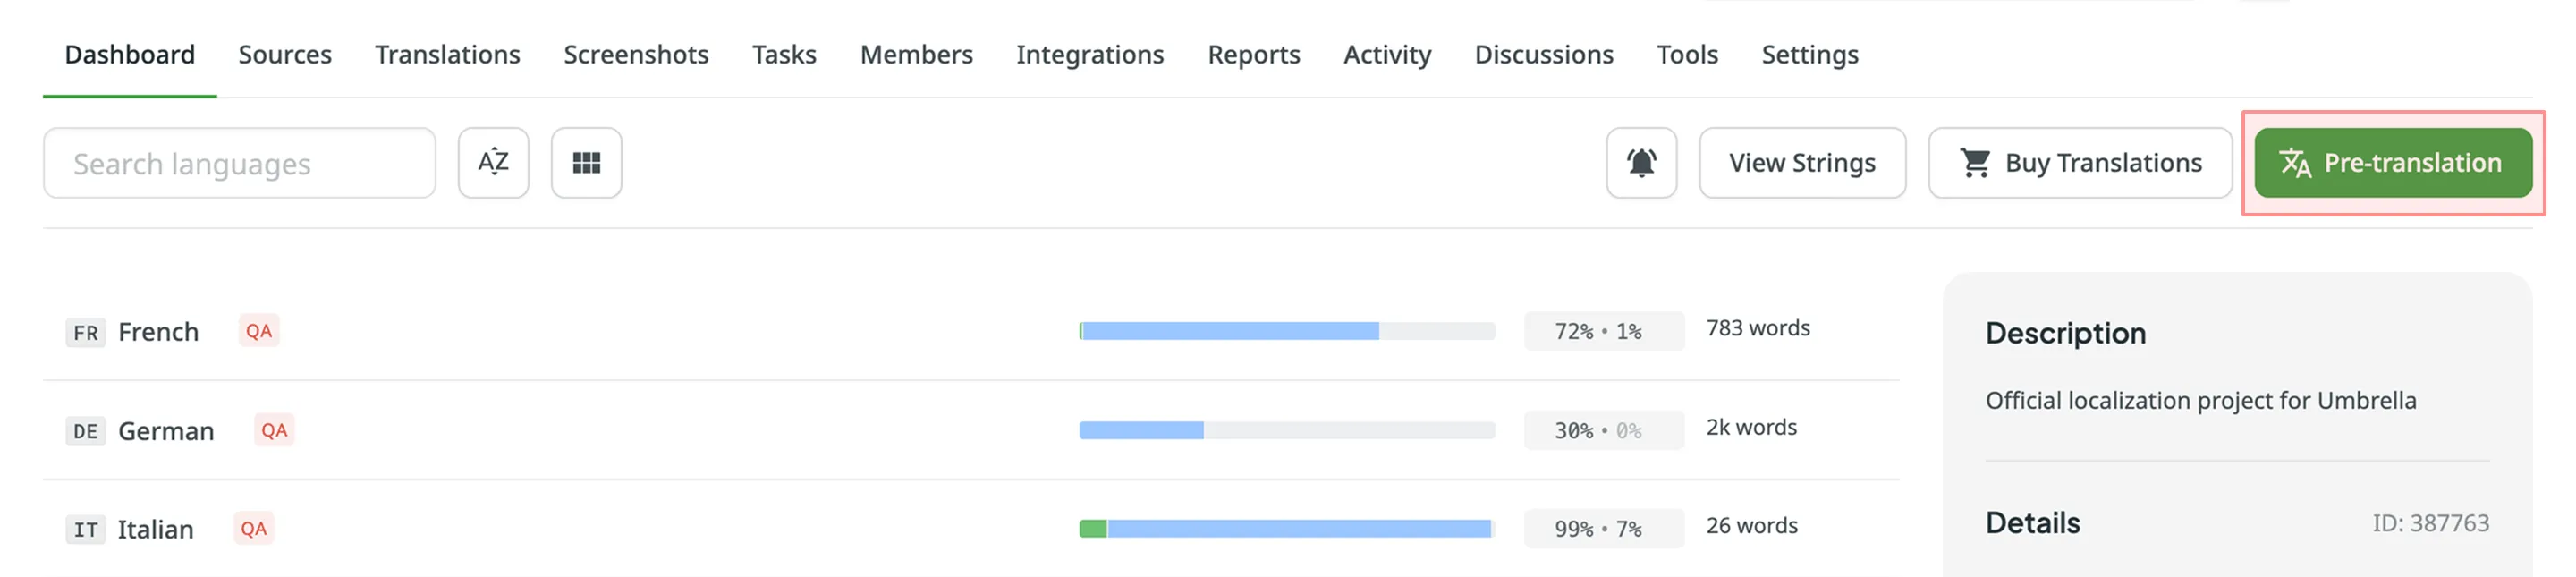Click the French QA issues badge

(259, 331)
